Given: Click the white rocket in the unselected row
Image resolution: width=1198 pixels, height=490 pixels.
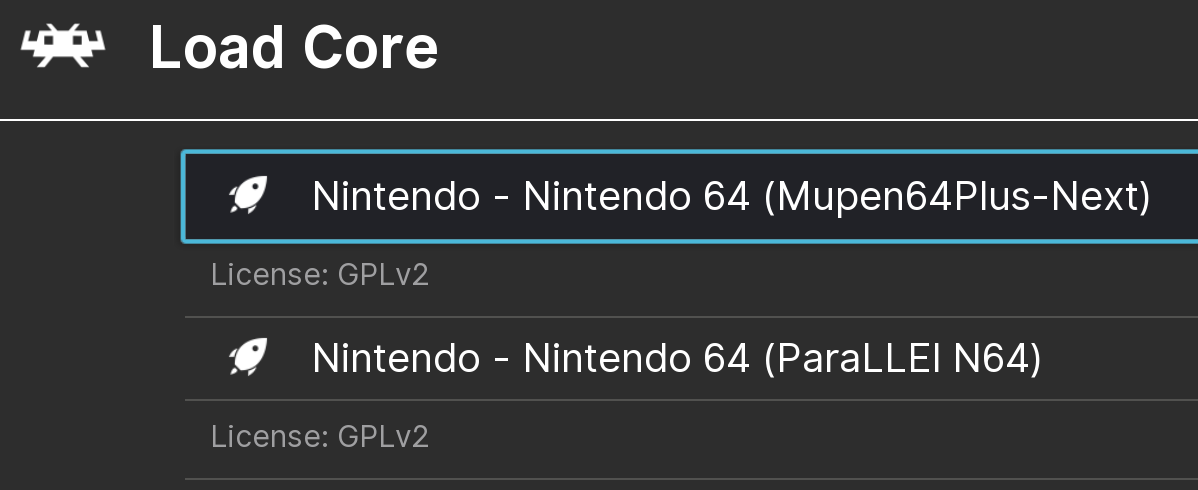Looking at the screenshot, I should click(248, 357).
